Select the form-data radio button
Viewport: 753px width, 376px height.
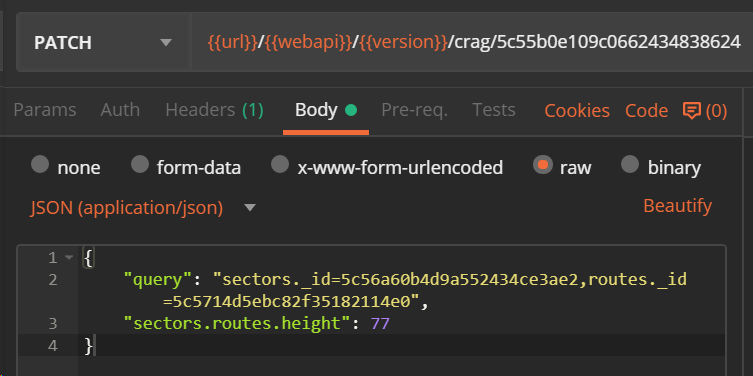(140, 165)
